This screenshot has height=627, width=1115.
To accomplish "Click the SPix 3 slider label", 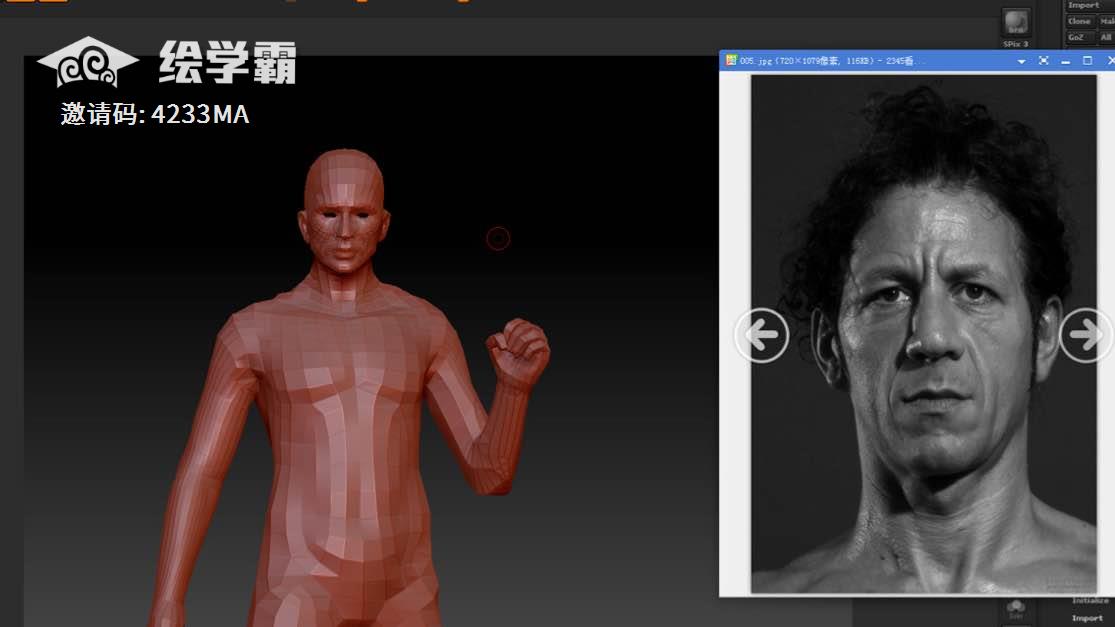I will [x=1015, y=44].
